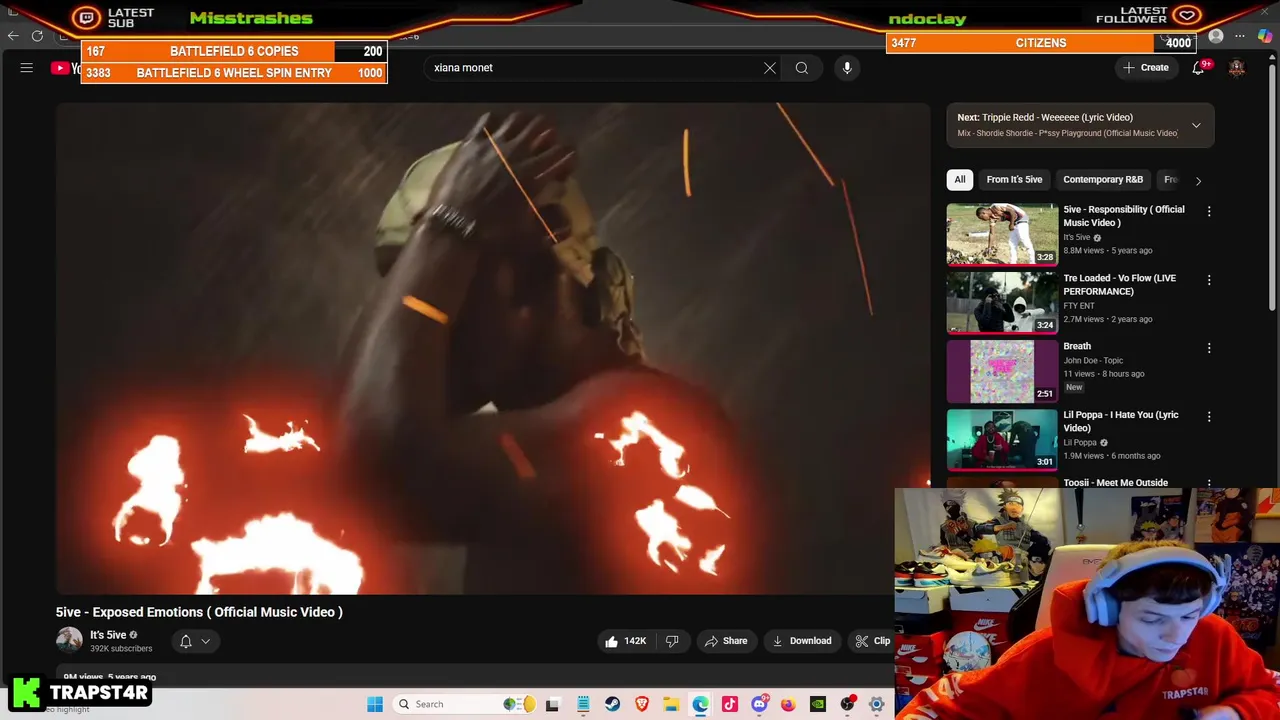1280x720 pixels.
Task: Dislike the Exposed Emotions video
Action: [672, 641]
